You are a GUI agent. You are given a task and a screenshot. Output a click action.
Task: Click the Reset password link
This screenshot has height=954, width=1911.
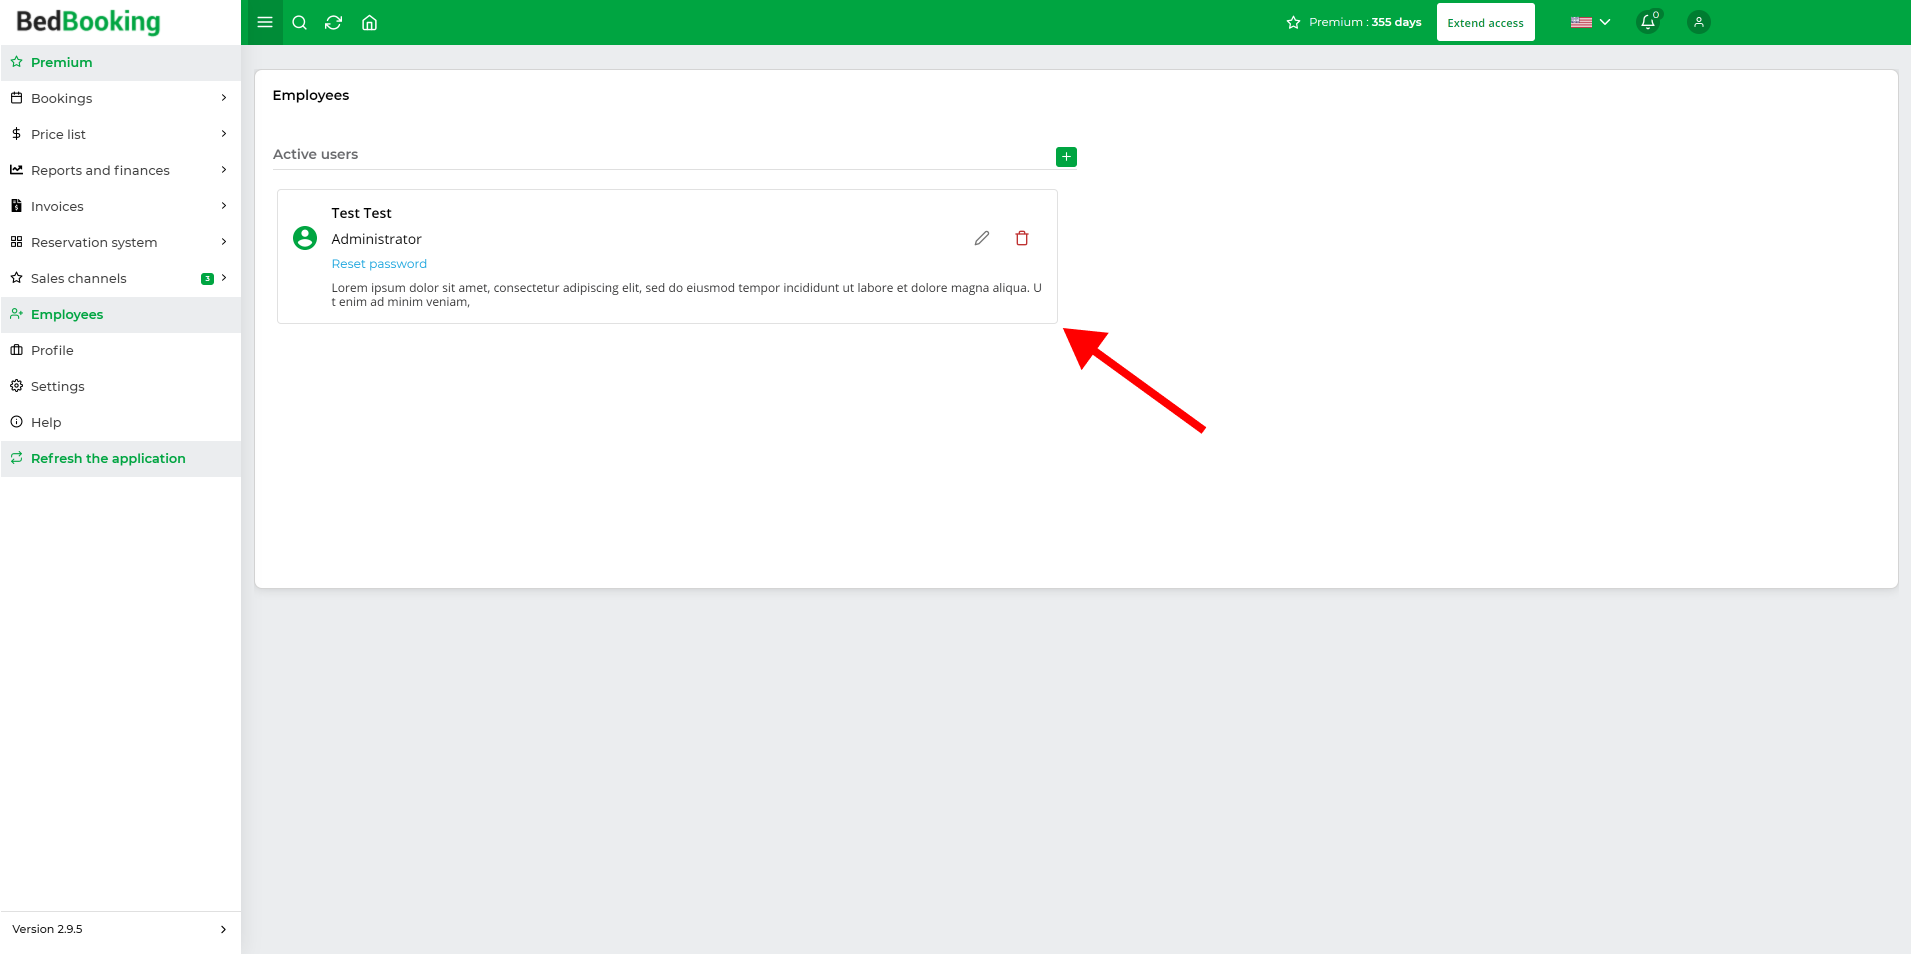pos(379,264)
